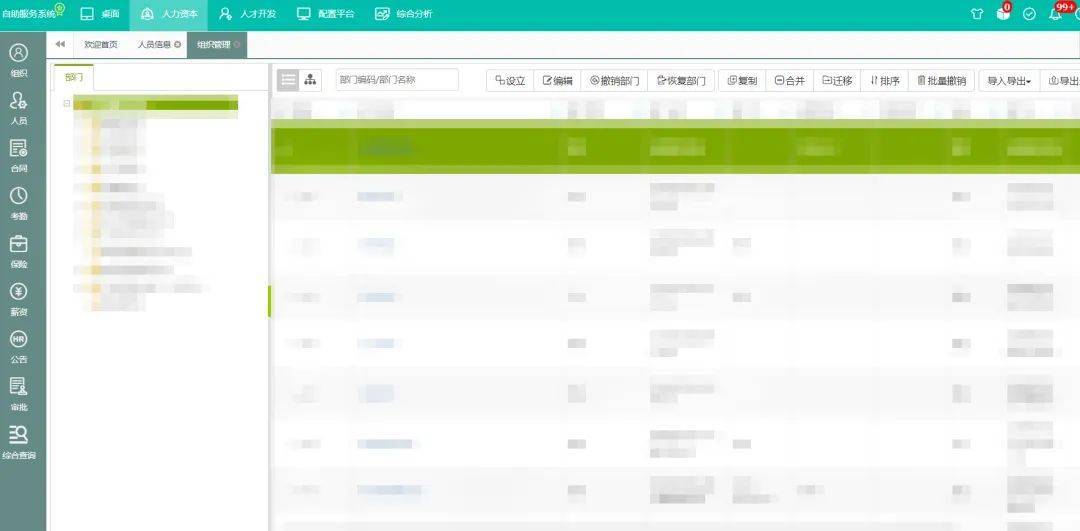Click the 撤销部门 button
The image size is (1080, 531).
pyautogui.click(x=614, y=81)
